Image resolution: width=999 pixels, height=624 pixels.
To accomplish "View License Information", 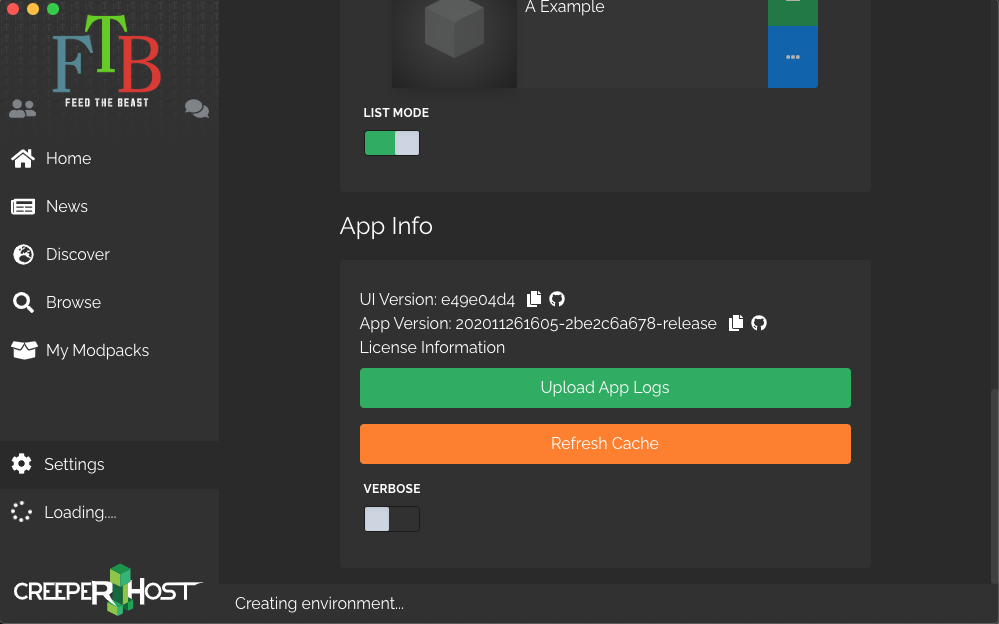I will [431, 347].
